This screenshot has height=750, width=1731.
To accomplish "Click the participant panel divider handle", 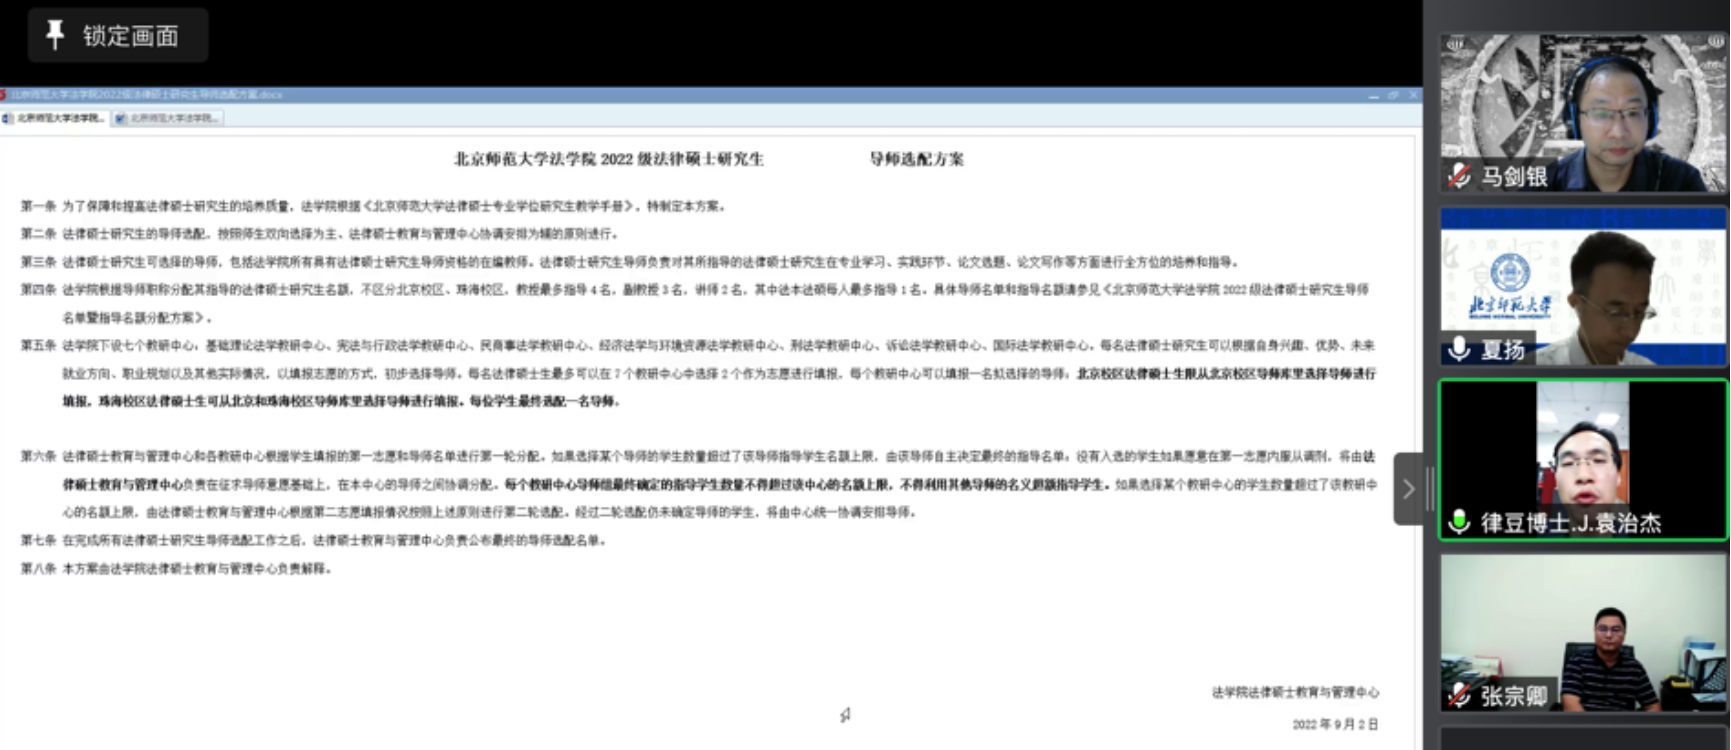I will tap(1430, 489).
